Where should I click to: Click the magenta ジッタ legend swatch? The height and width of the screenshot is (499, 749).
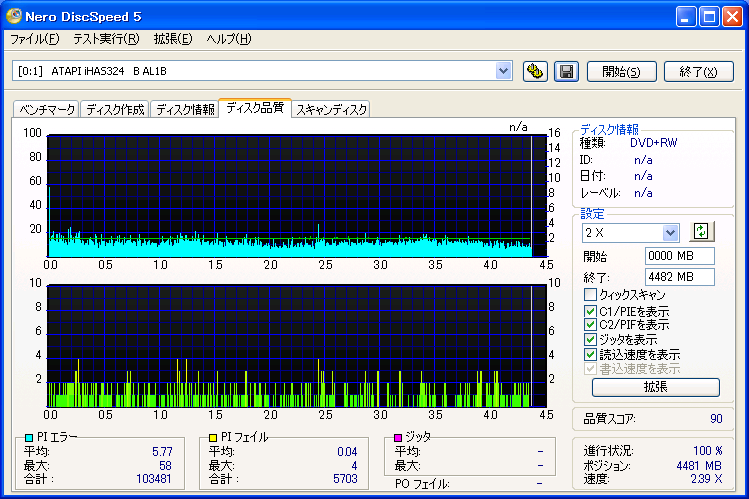397,437
